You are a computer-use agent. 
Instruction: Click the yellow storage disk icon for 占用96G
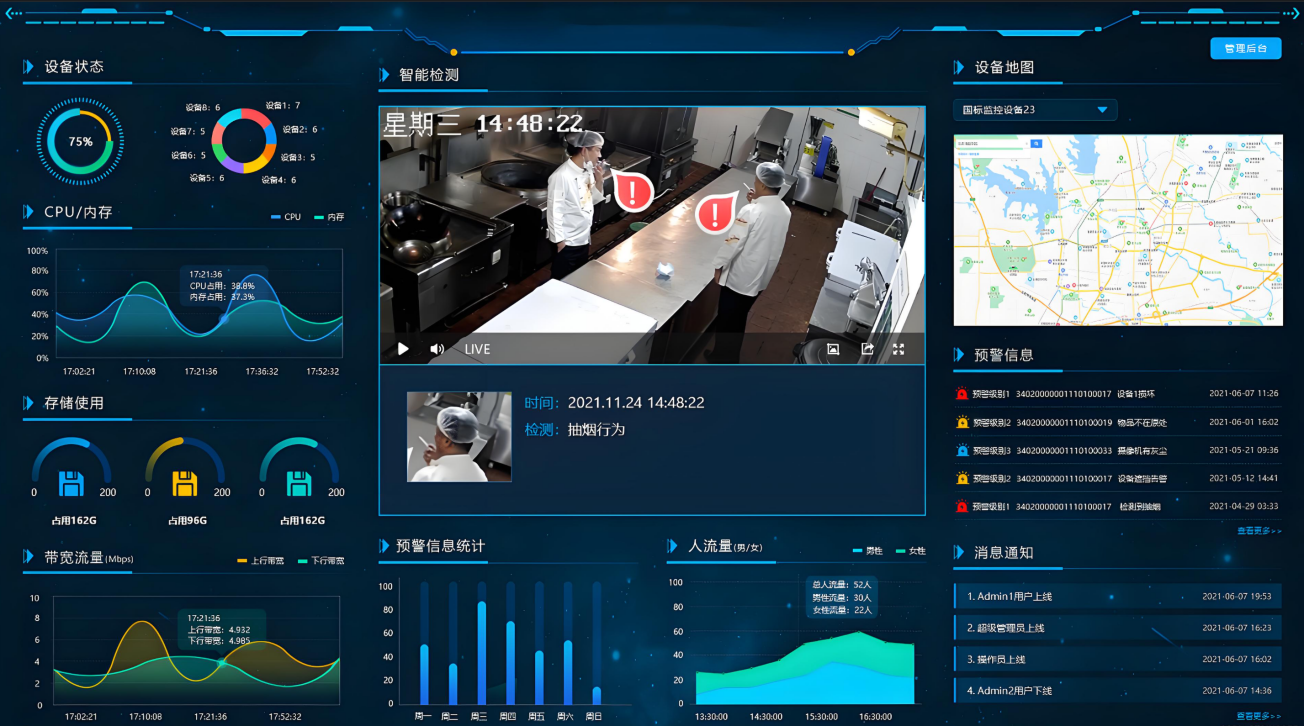click(185, 484)
